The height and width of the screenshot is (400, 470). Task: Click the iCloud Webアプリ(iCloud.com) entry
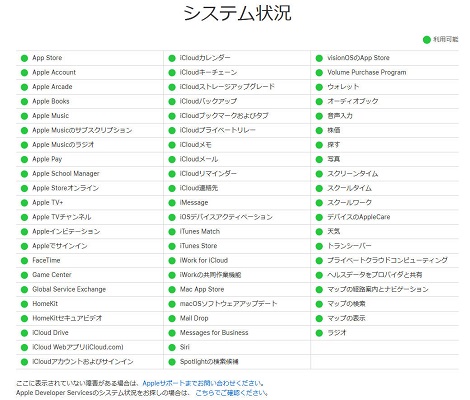pyautogui.click(x=78, y=347)
